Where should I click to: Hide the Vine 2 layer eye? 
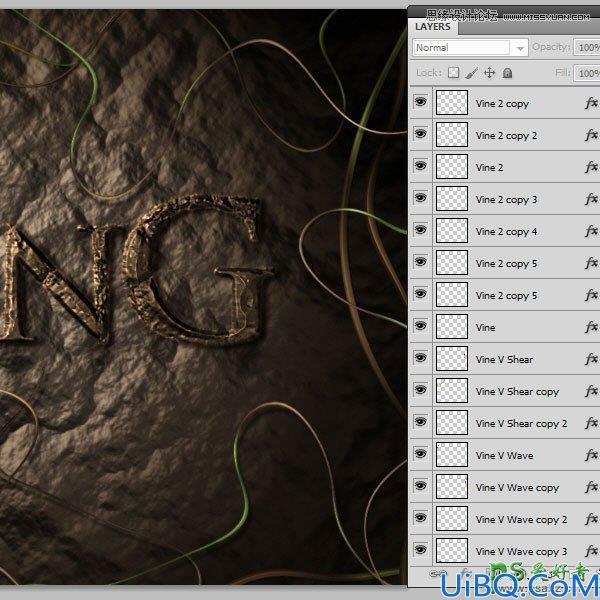tap(421, 166)
